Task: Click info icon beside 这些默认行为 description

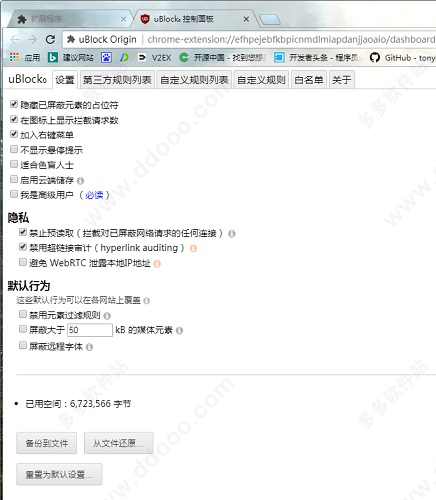Action: [146, 301]
